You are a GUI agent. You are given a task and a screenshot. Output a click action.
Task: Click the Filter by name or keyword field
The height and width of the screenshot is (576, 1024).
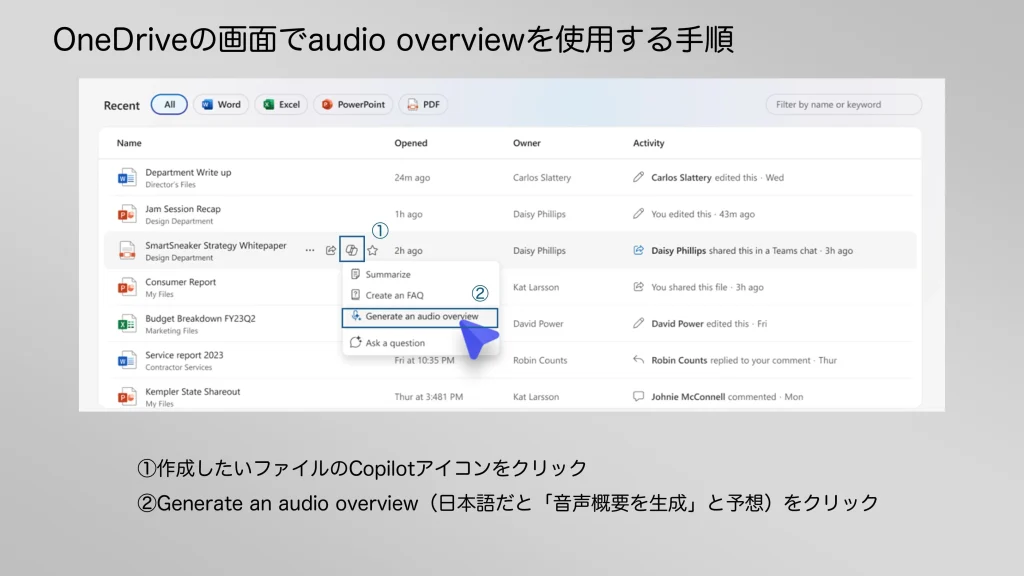(x=844, y=104)
